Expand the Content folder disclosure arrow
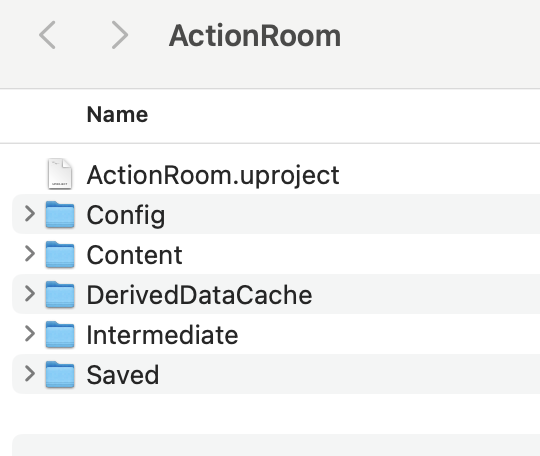540x456 pixels. pyautogui.click(x=30, y=254)
